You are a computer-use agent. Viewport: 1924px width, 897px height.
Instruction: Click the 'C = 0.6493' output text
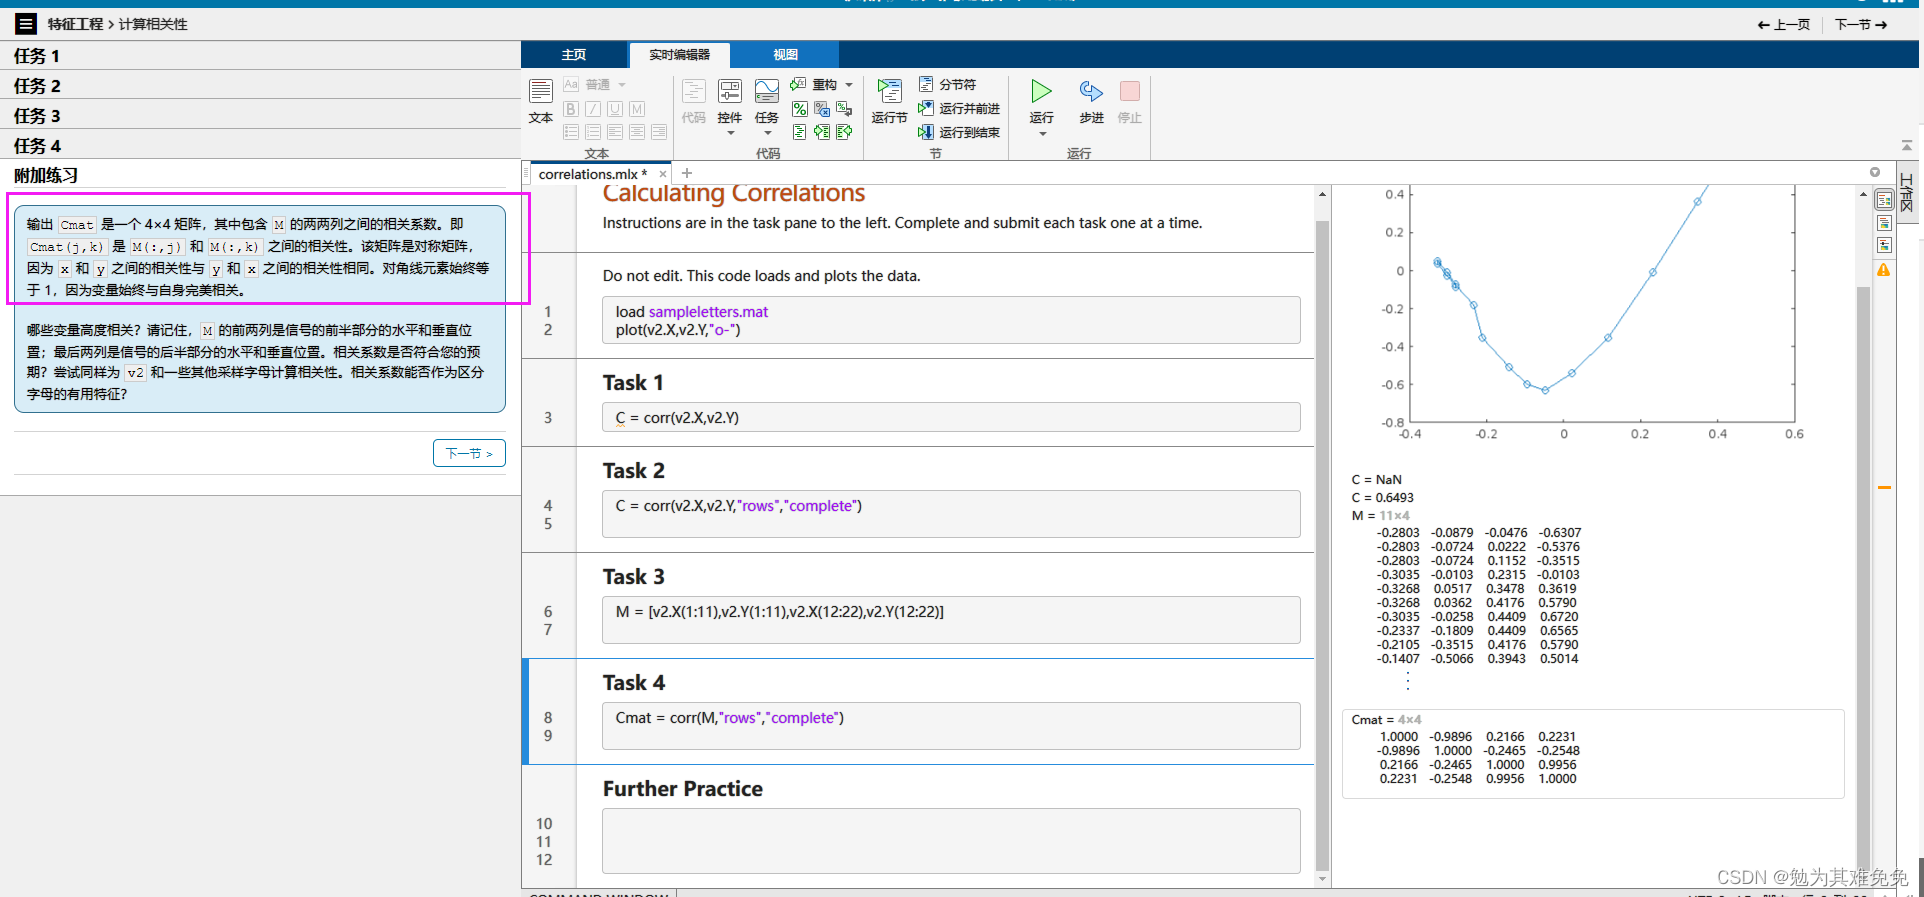pos(1382,498)
